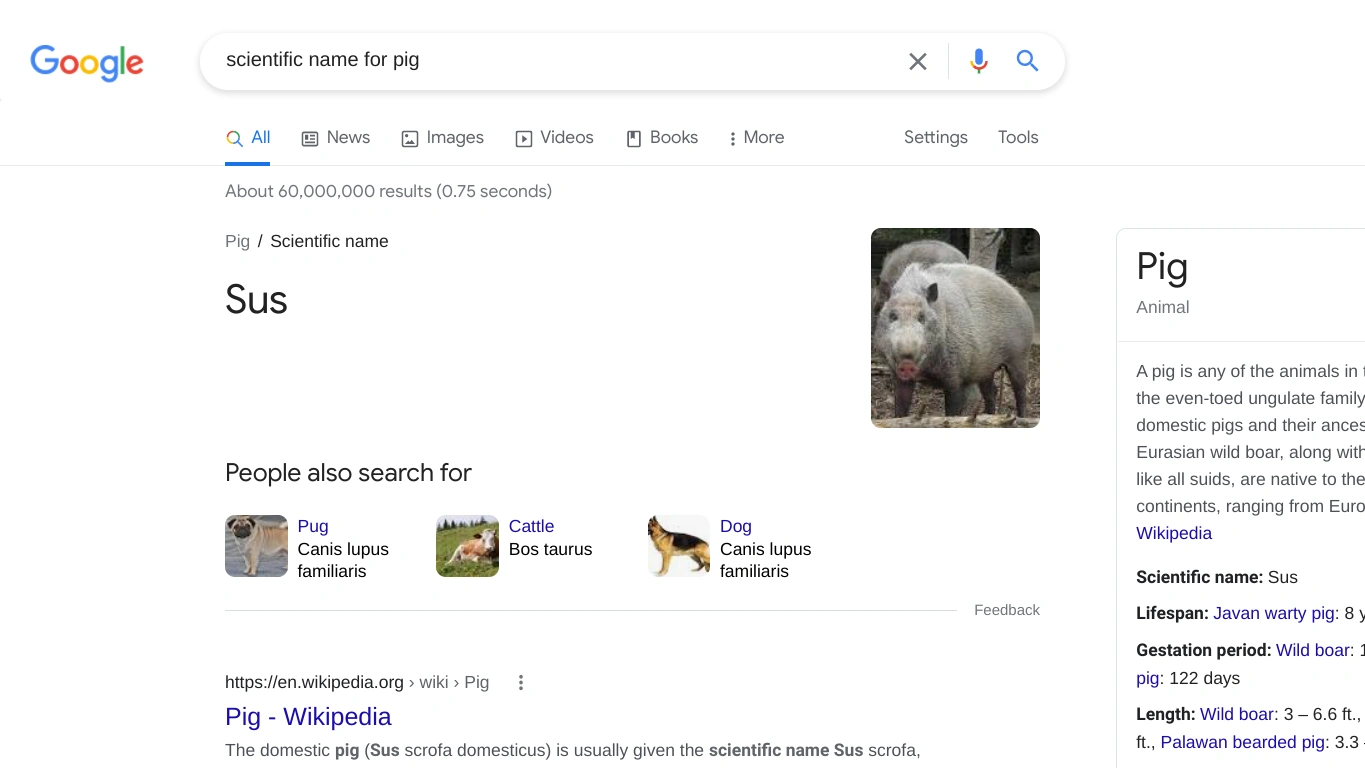Image resolution: width=1365 pixels, height=768 pixels.
Task: Select the News tab icon
Action: click(x=311, y=137)
